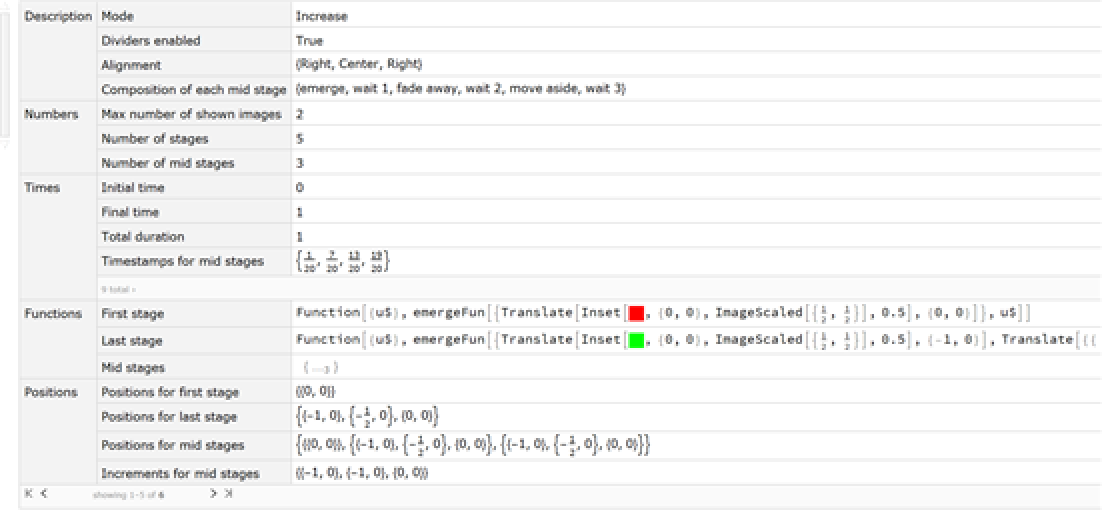Click 'Composition of each mid stage' label
The image size is (1104, 524).
(194, 90)
